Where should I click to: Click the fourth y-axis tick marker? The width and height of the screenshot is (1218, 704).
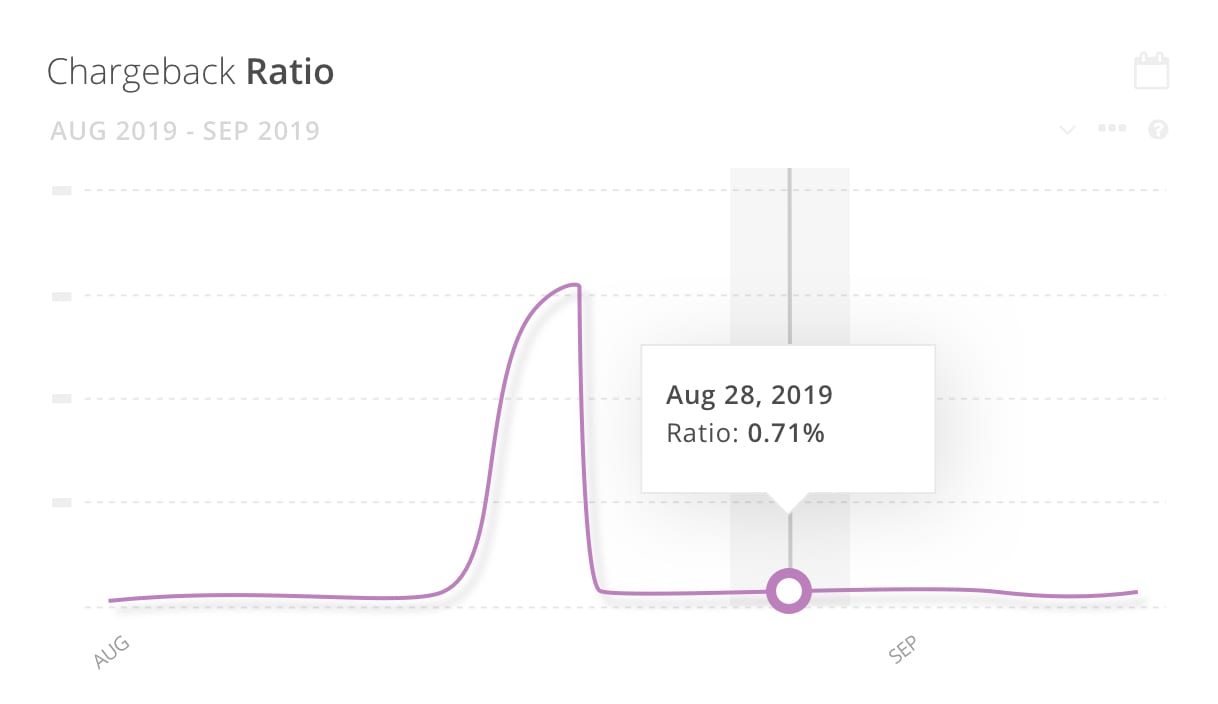[x=61, y=502]
